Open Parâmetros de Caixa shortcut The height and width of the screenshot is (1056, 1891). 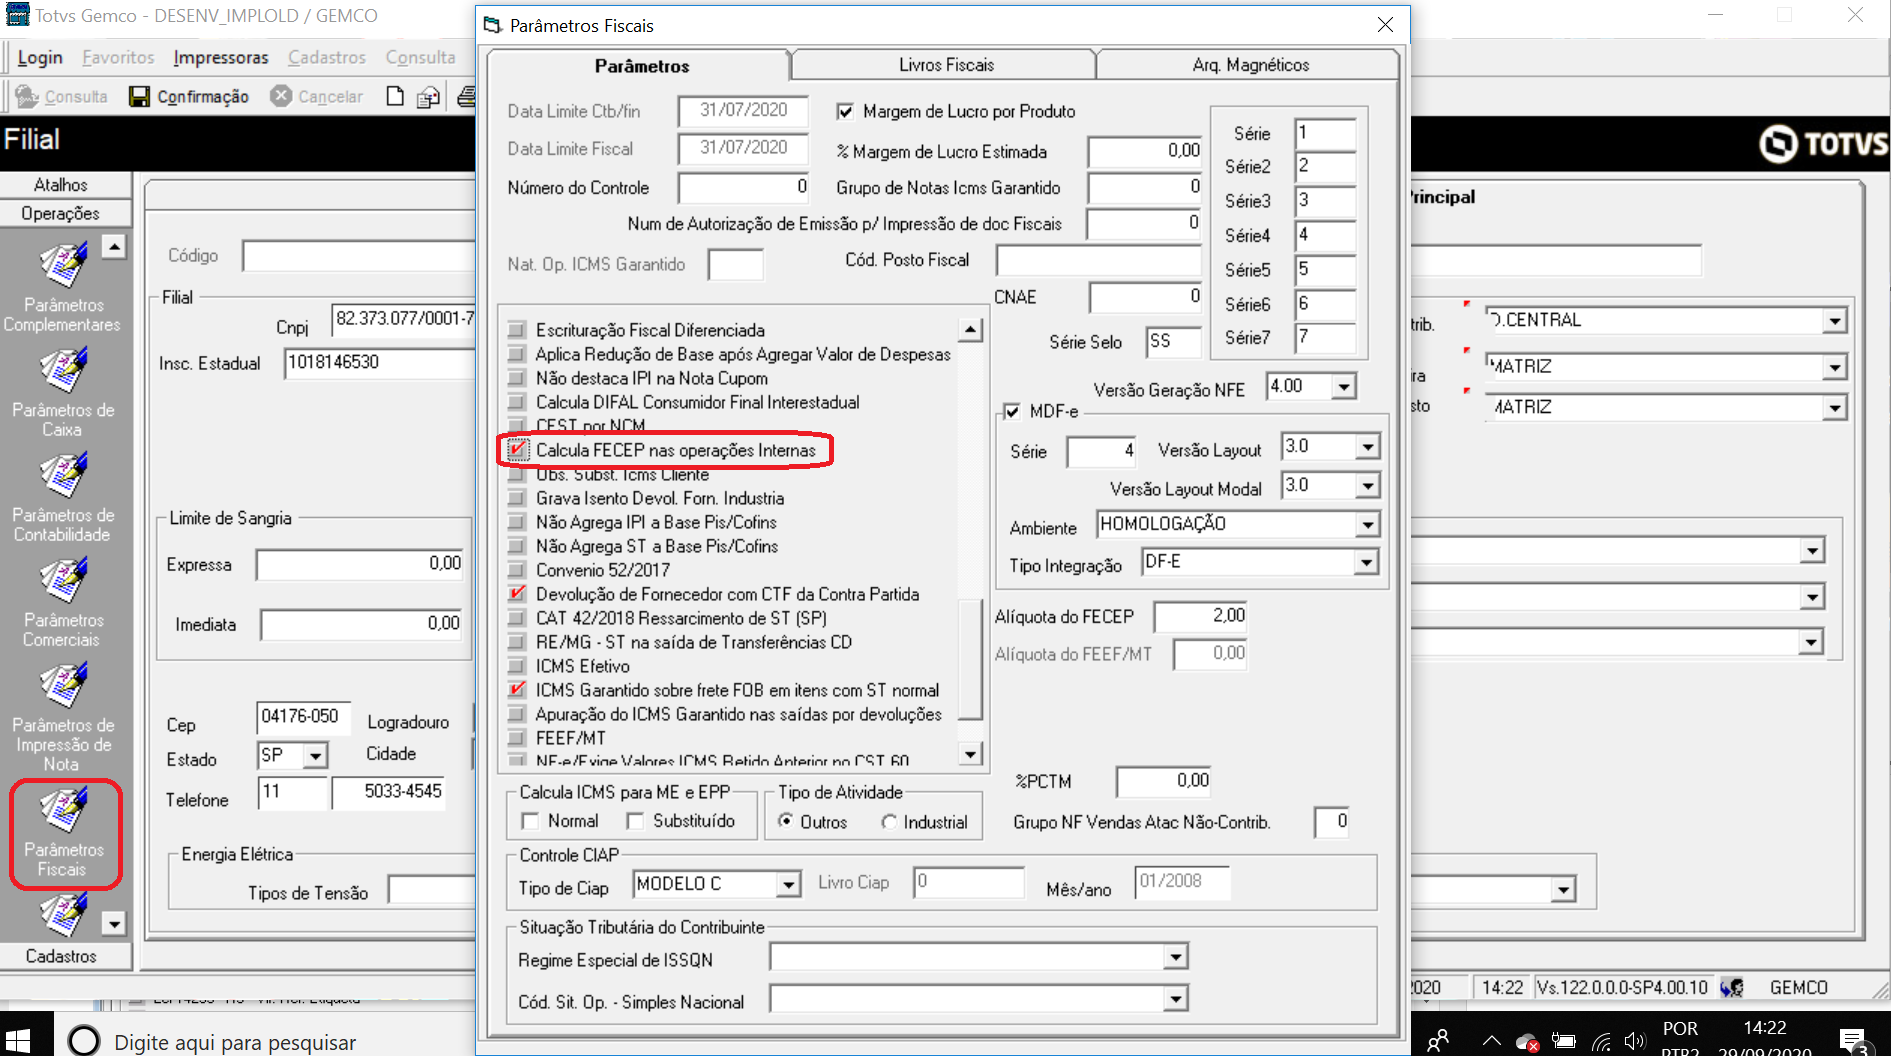coord(63,393)
